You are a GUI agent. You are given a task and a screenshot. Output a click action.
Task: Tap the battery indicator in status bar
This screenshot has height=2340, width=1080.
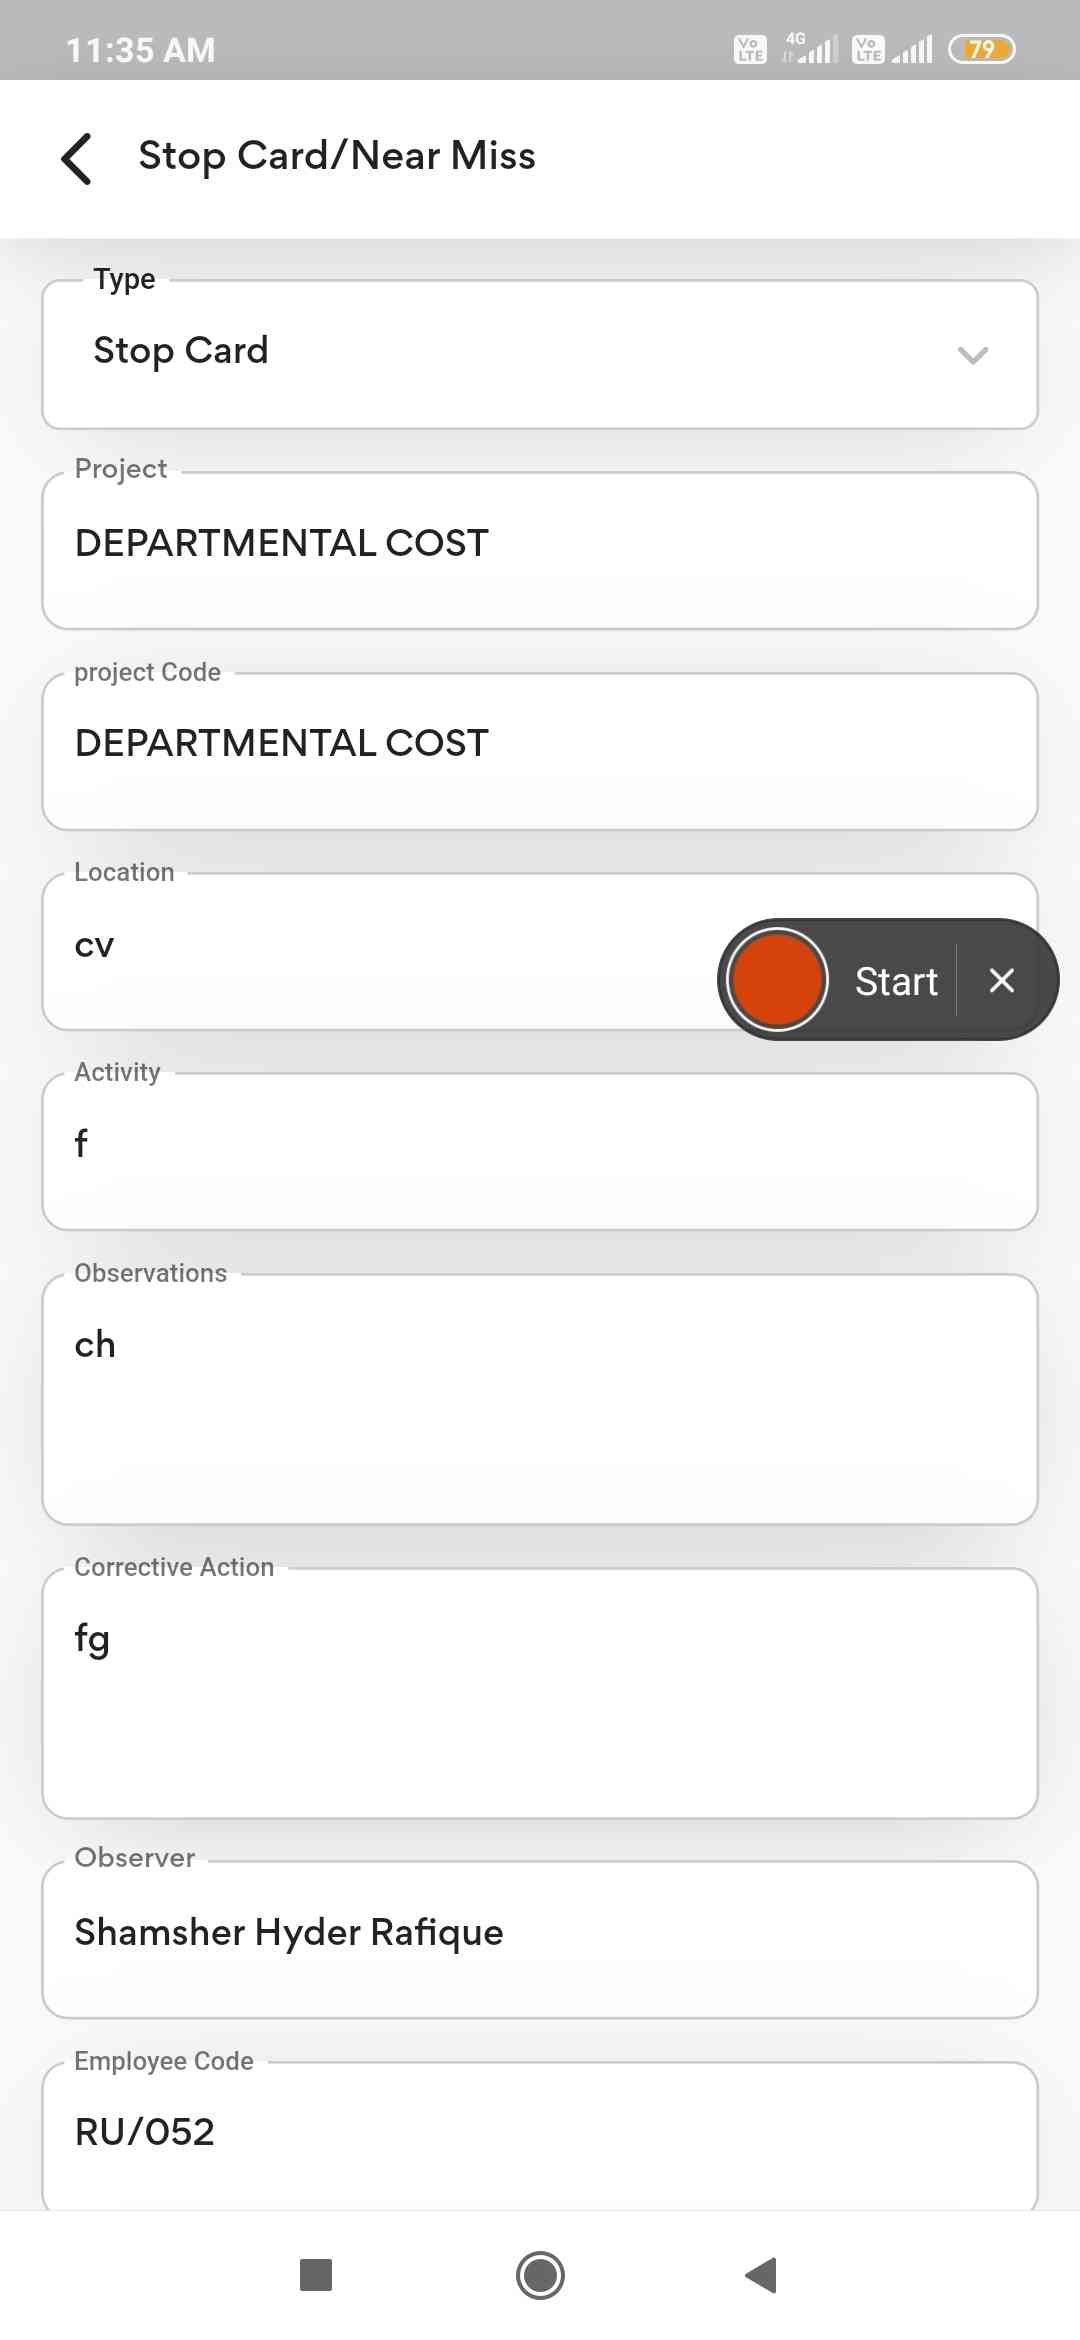pos(981,49)
